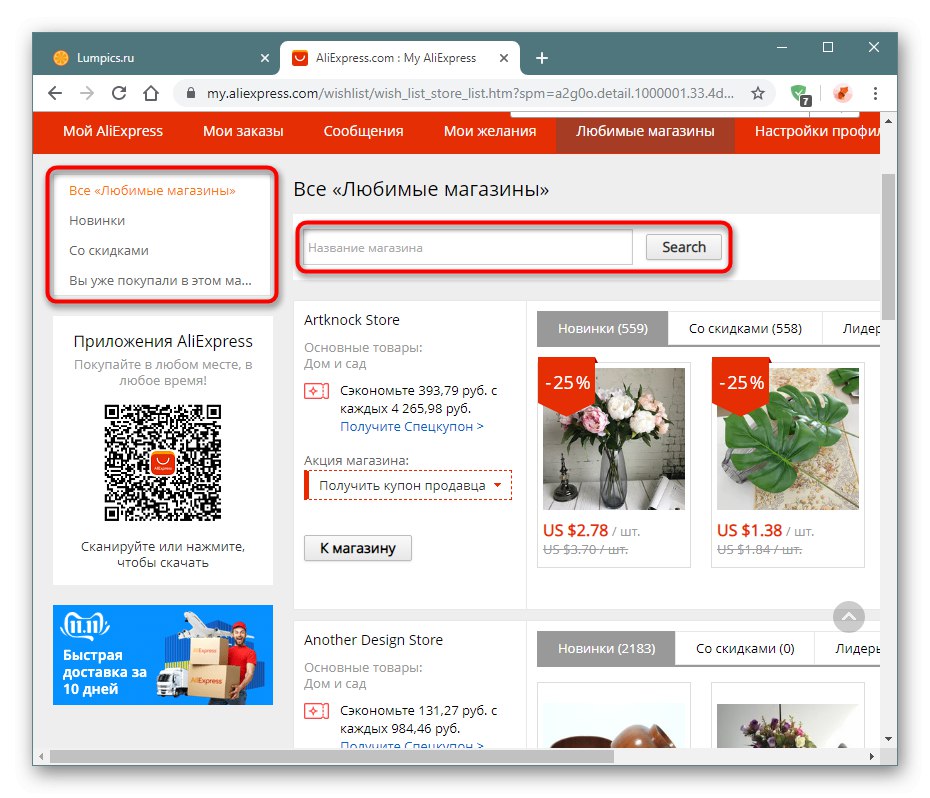
Task: Expand Получить купон продавца dropdown
Action: (x=408, y=485)
